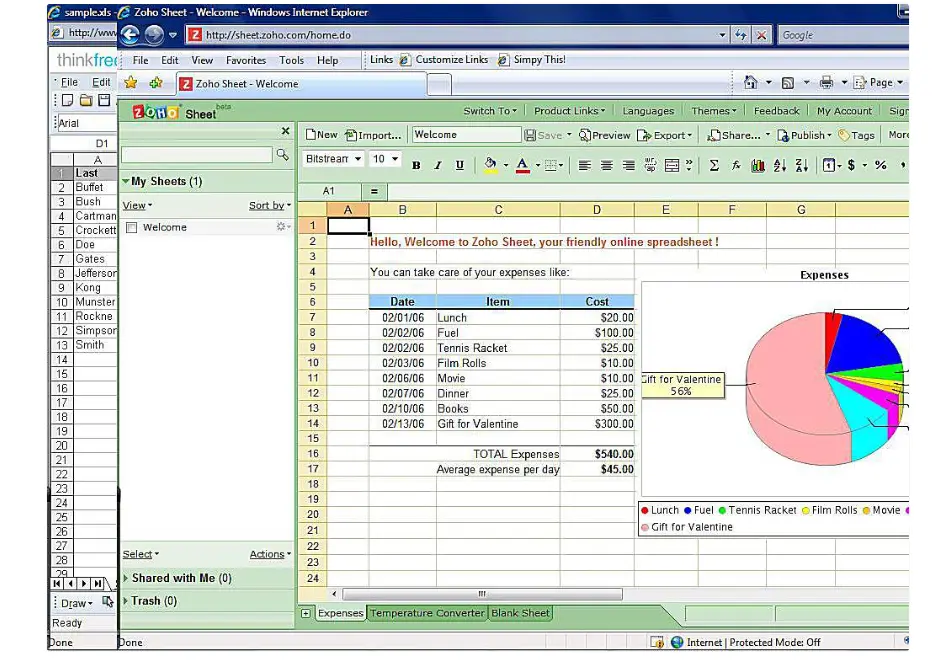The height and width of the screenshot is (664, 944).
Task: Click the Underline formatting icon
Action: coord(460,165)
